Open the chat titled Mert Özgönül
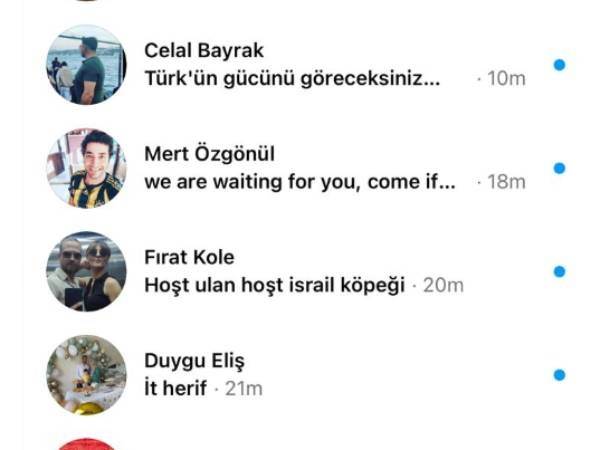The width and height of the screenshot is (600, 450). [209, 154]
